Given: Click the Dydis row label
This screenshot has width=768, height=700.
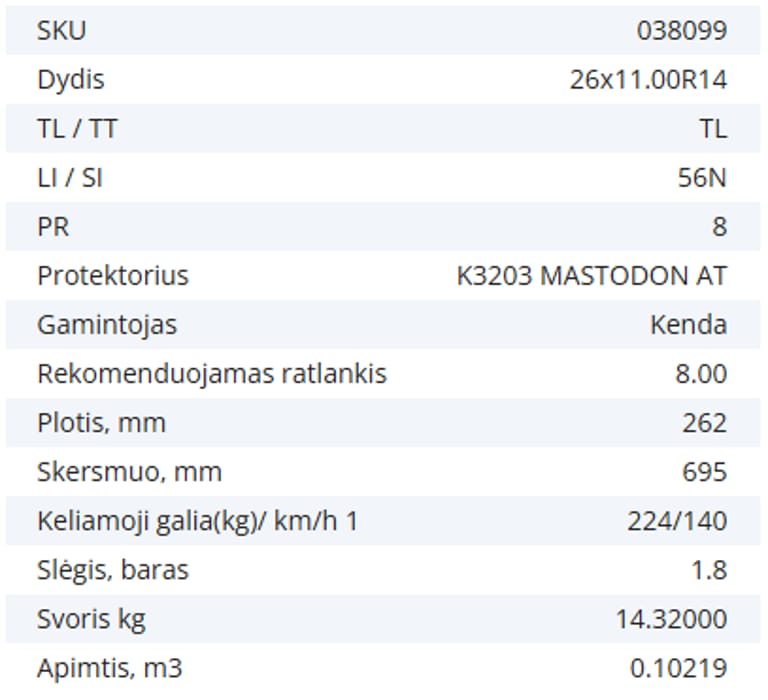Looking at the screenshot, I should click(x=70, y=80).
